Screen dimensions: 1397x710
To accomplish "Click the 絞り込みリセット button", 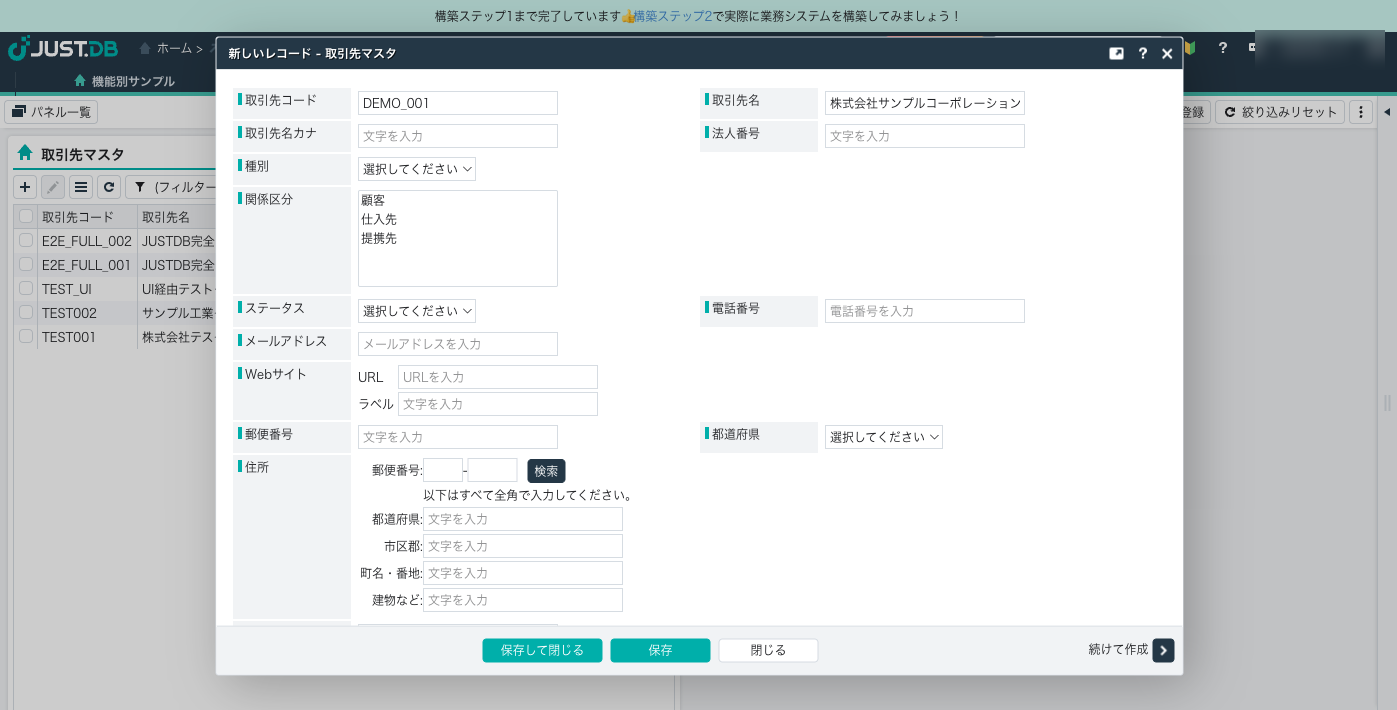I will tap(1279, 112).
